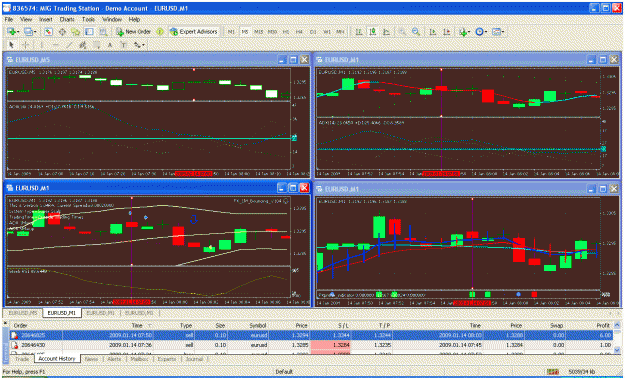
Task: Open the Tools menu
Action: pos(88,19)
